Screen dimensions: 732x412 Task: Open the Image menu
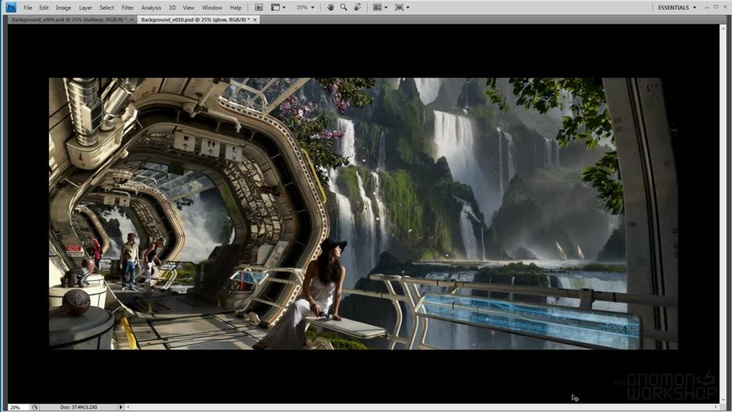tap(63, 7)
